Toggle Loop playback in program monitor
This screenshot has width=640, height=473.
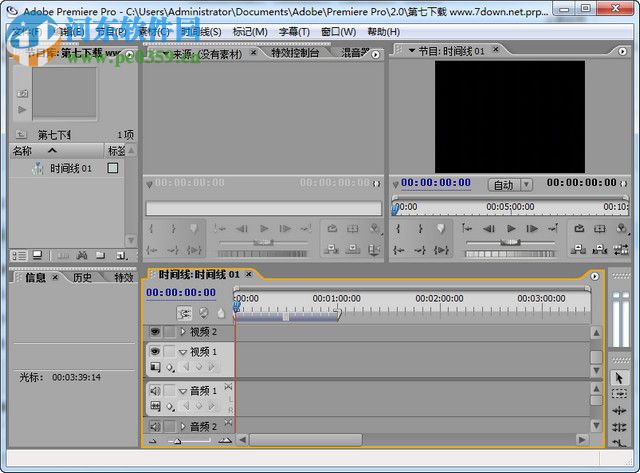point(579,229)
